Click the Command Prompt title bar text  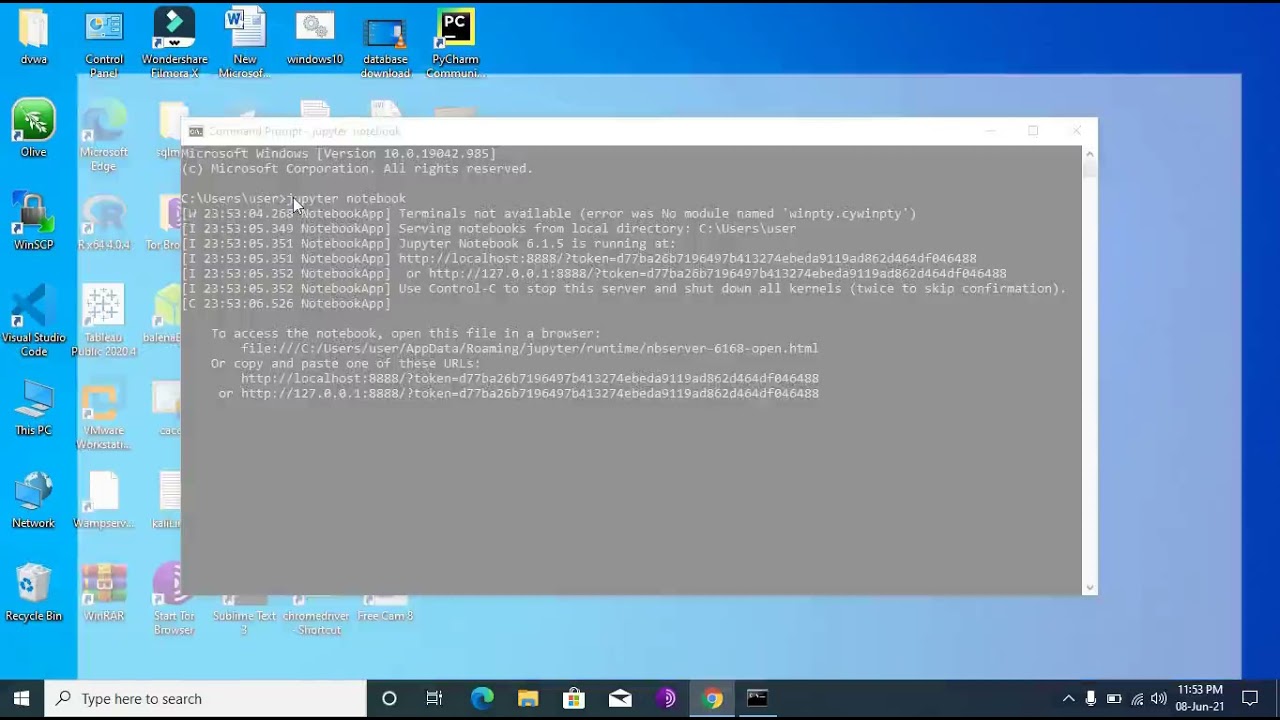[x=304, y=131]
